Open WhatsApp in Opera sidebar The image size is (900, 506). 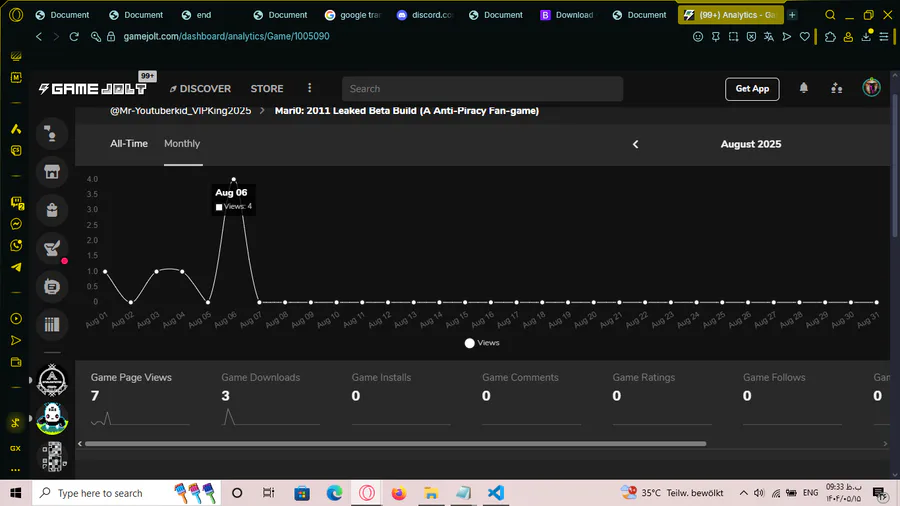click(16, 246)
